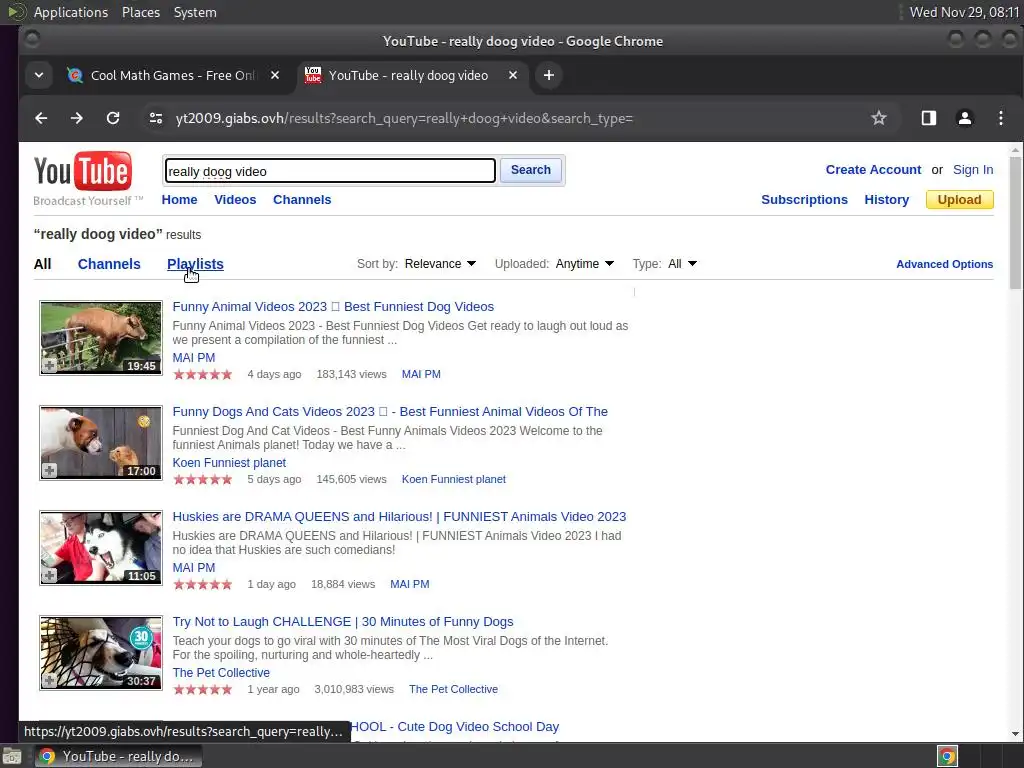The height and width of the screenshot is (768, 1024).
Task: Click Chrome icon in bottom-right panel tray
Action: pos(948,756)
